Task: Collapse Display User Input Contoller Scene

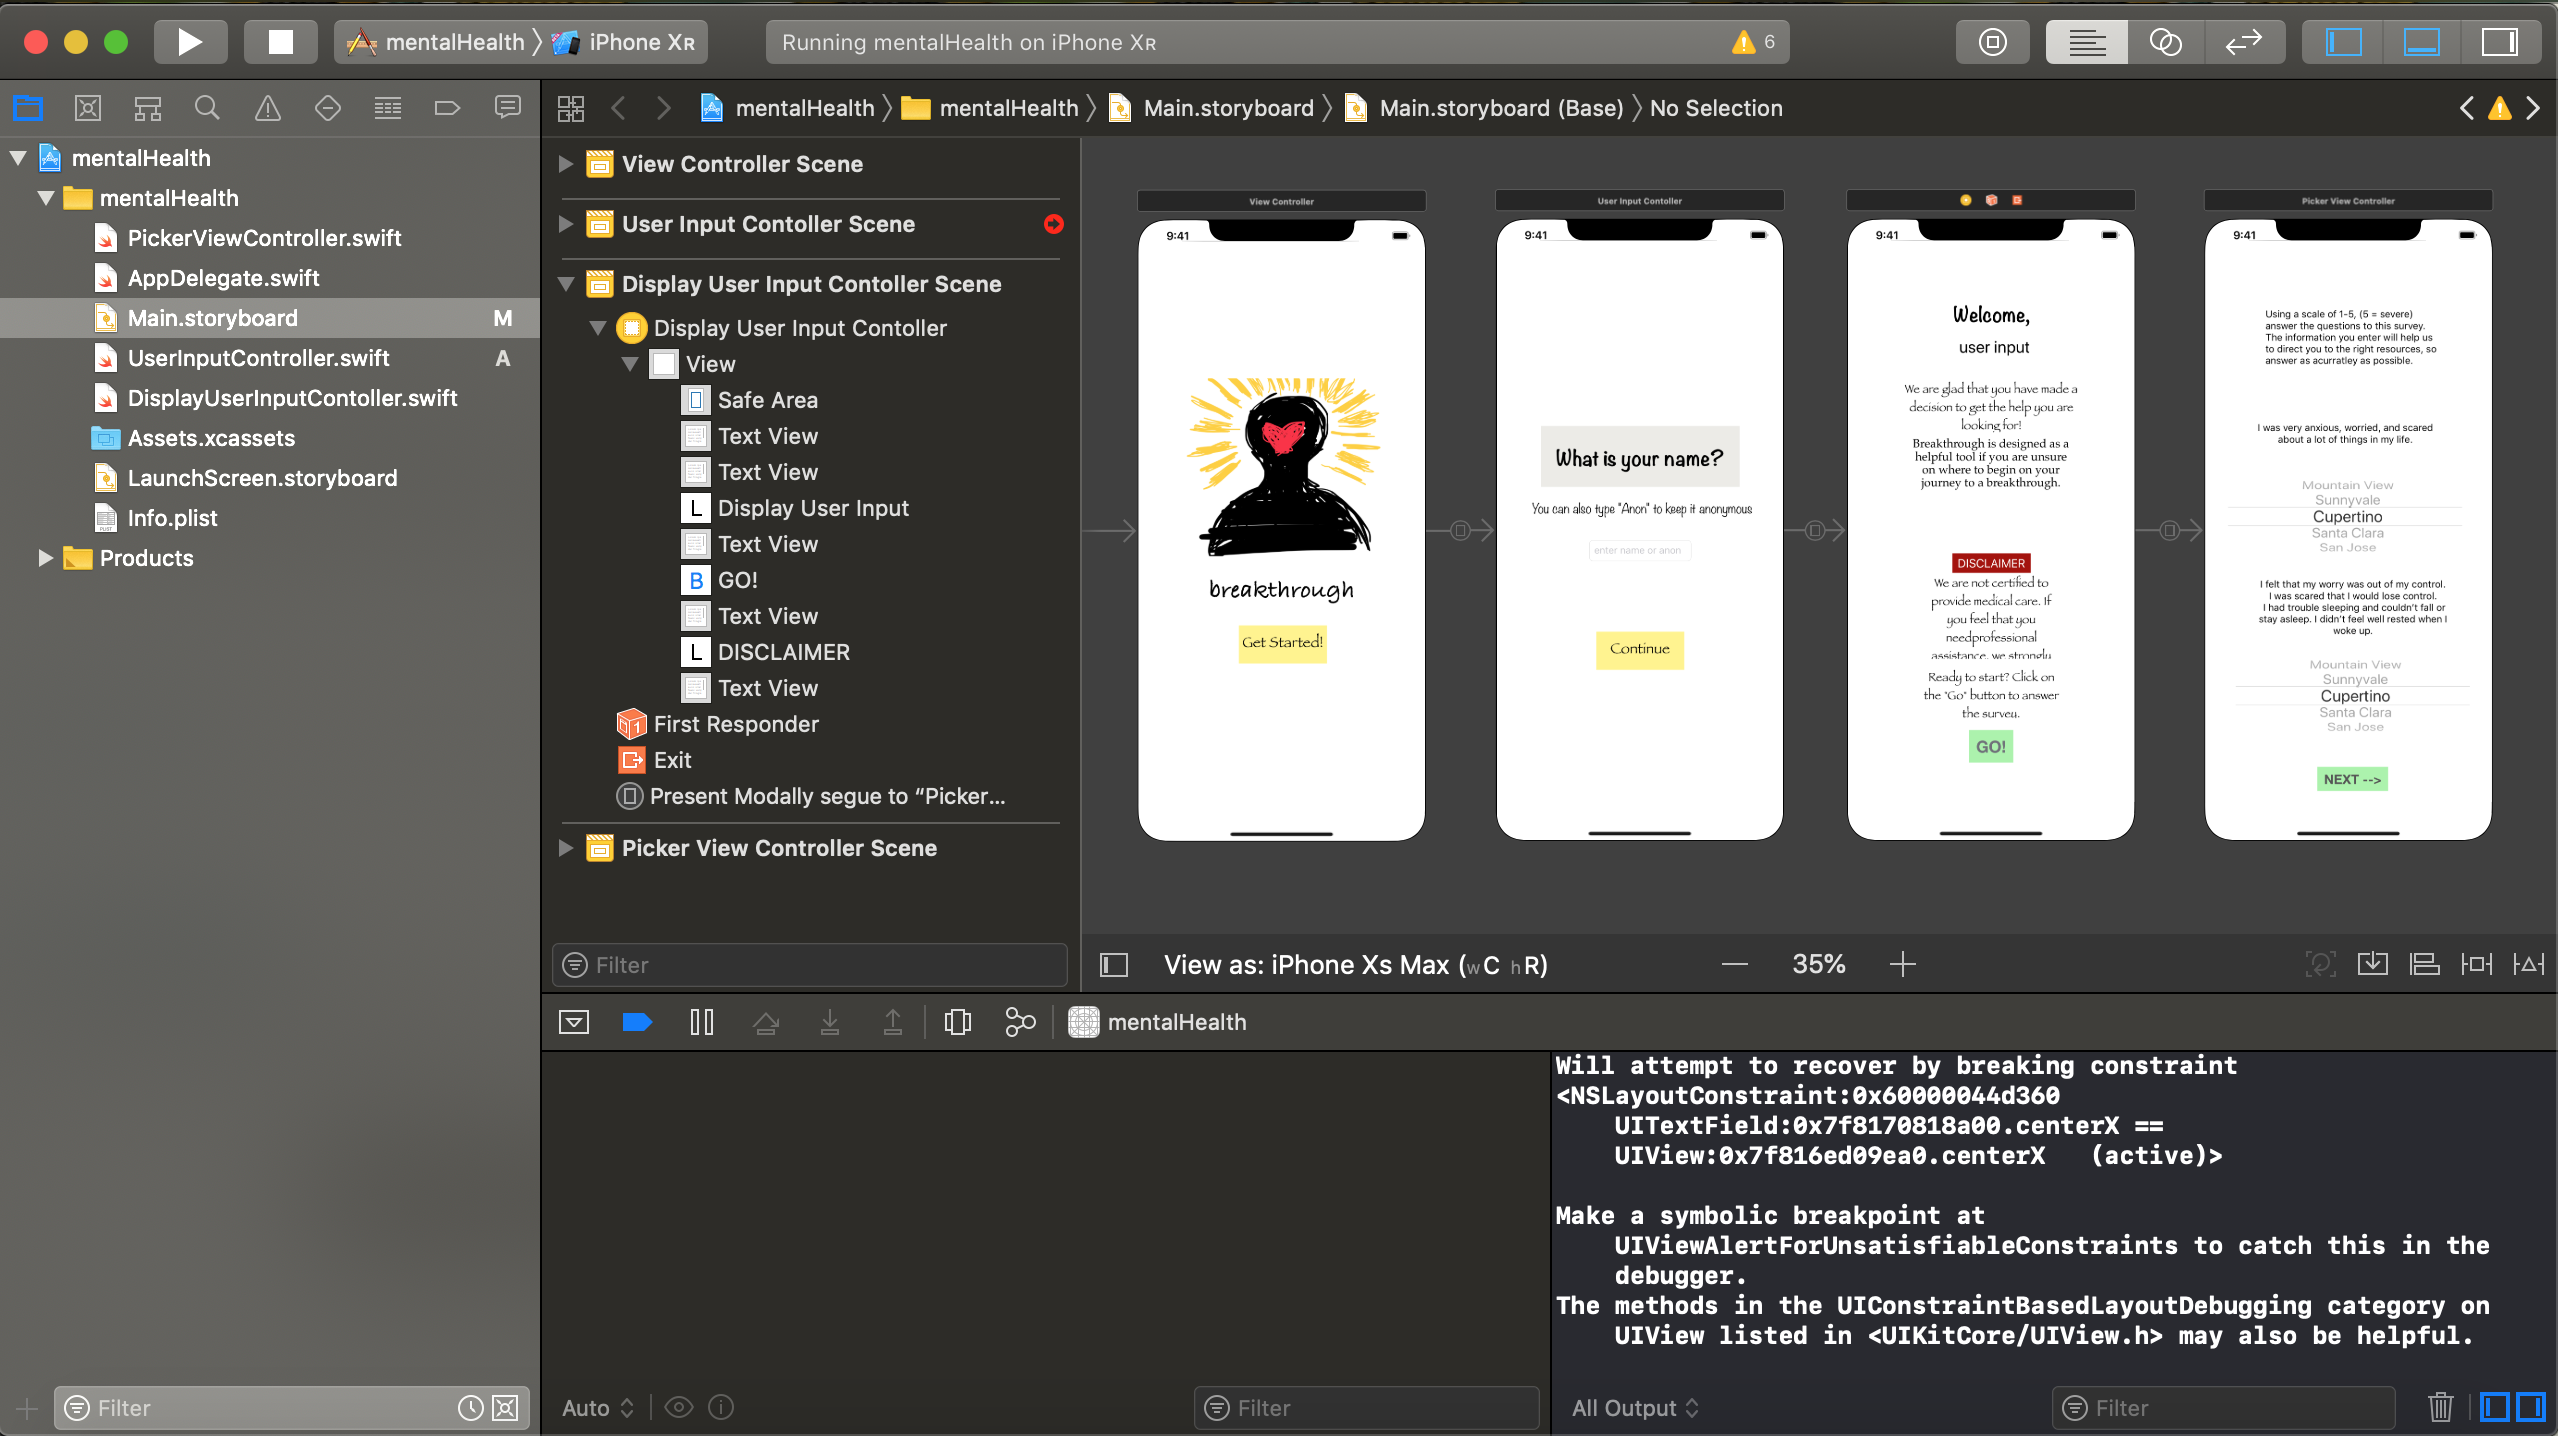Action: pos(566,284)
